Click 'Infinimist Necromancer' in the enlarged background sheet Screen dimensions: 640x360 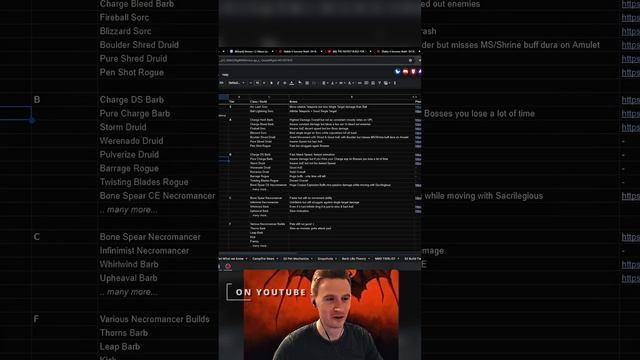[144, 251]
